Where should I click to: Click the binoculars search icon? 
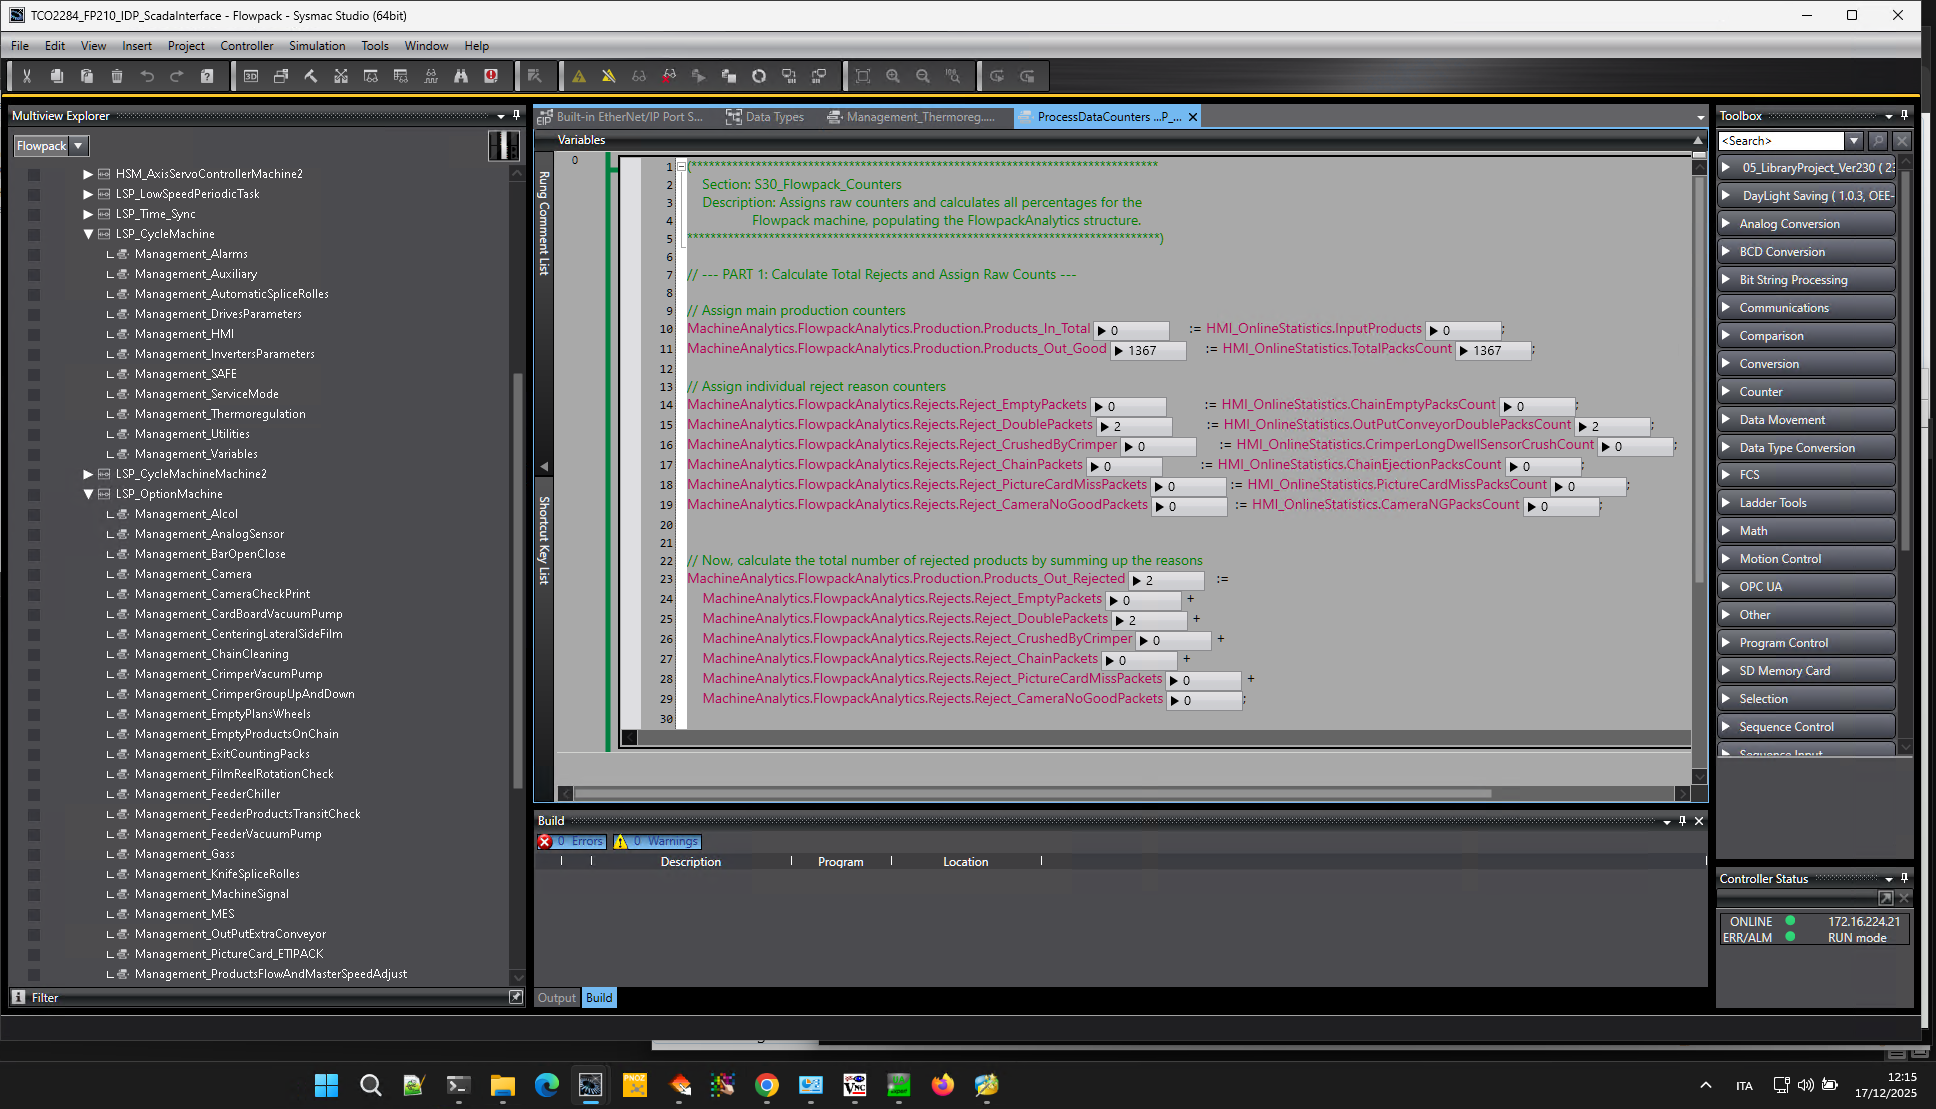tap(461, 76)
